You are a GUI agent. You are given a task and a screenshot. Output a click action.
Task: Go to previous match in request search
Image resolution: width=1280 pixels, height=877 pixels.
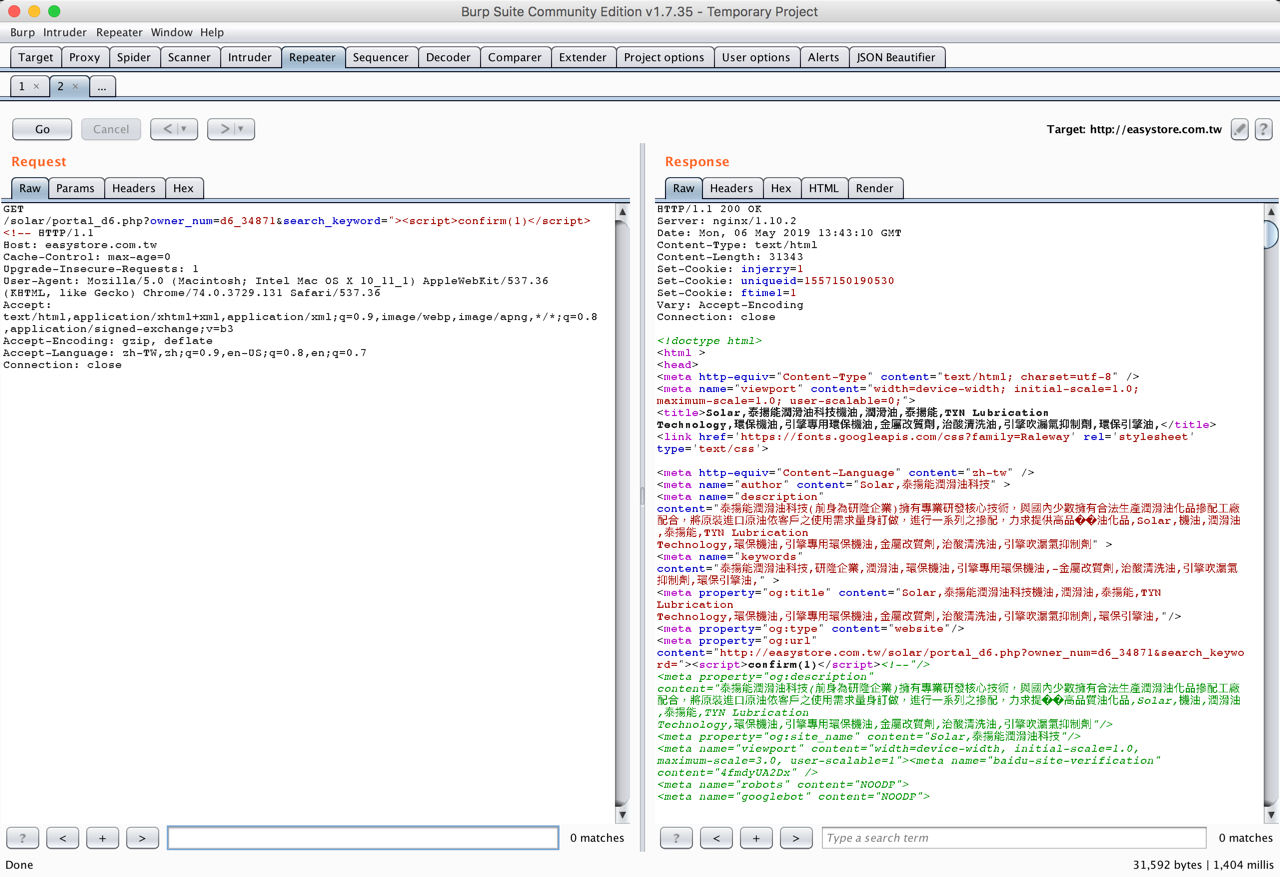[63, 838]
